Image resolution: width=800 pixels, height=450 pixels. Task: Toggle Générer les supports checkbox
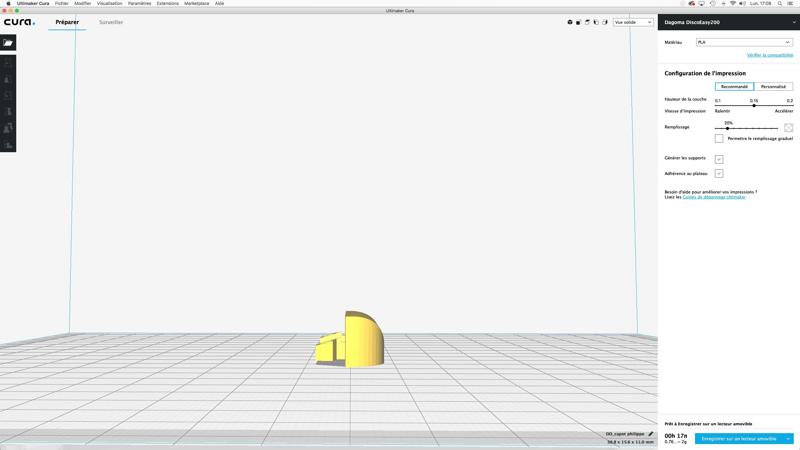[x=719, y=159]
